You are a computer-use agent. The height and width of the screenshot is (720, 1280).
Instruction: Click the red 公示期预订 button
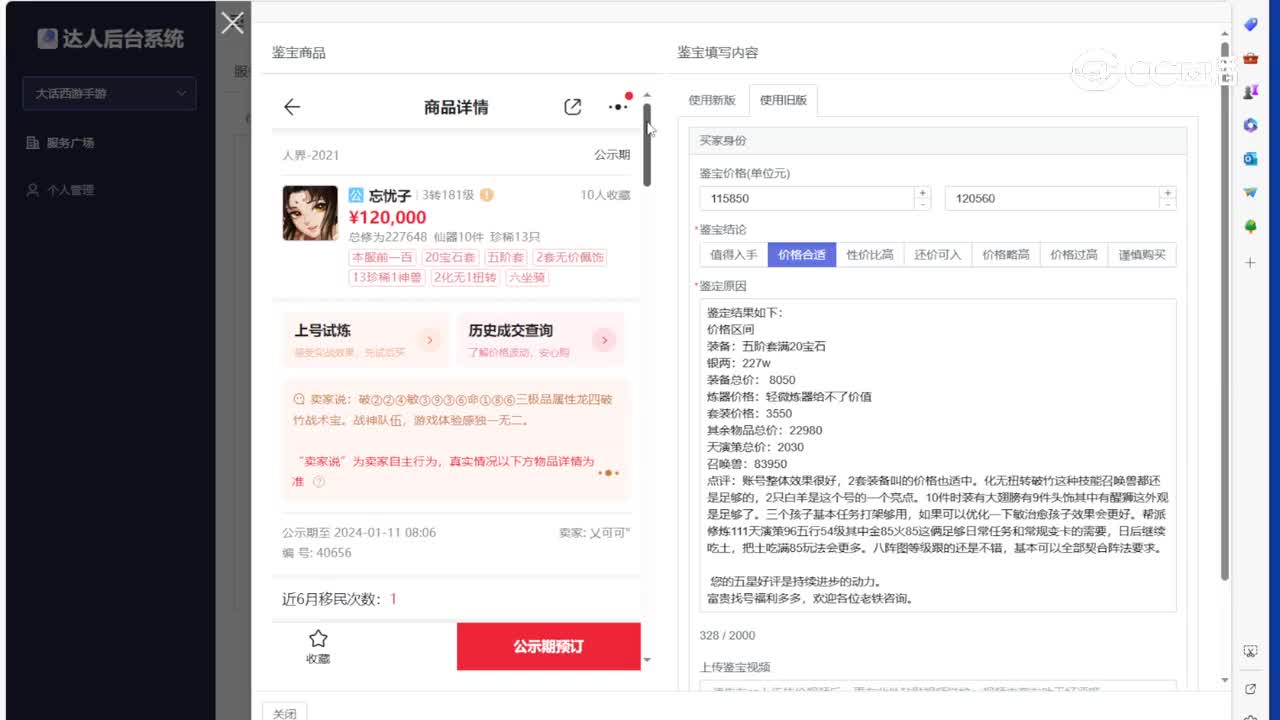[x=548, y=646]
